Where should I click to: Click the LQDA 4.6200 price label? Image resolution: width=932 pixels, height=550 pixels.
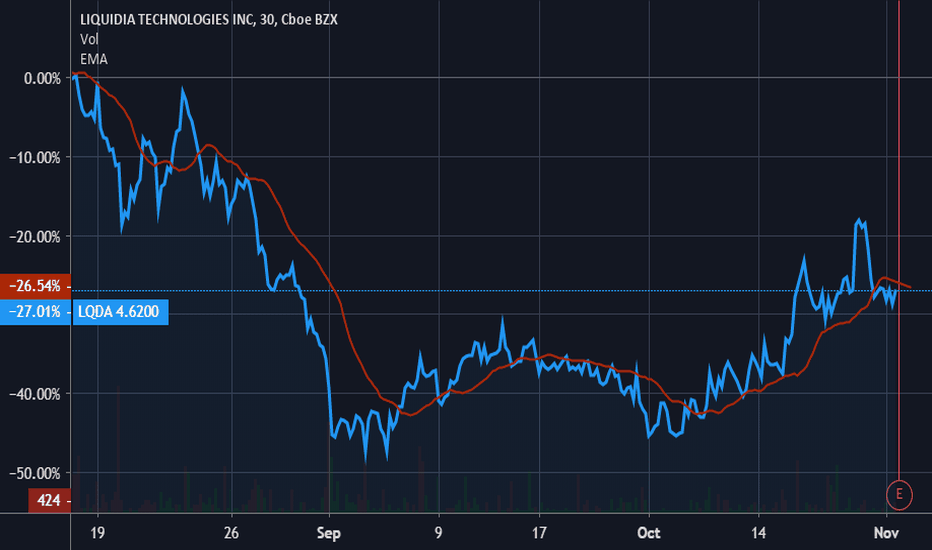click(x=120, y=312)
